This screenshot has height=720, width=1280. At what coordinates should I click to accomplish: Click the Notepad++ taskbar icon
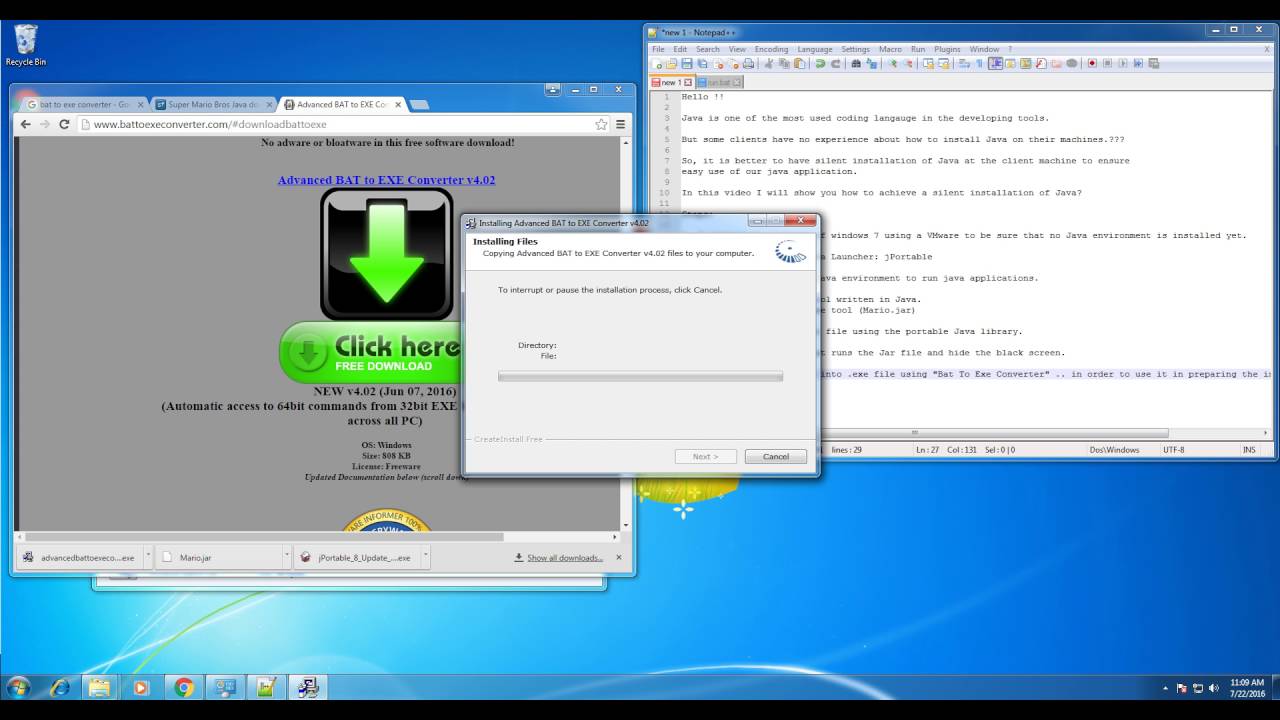[266, 687]
